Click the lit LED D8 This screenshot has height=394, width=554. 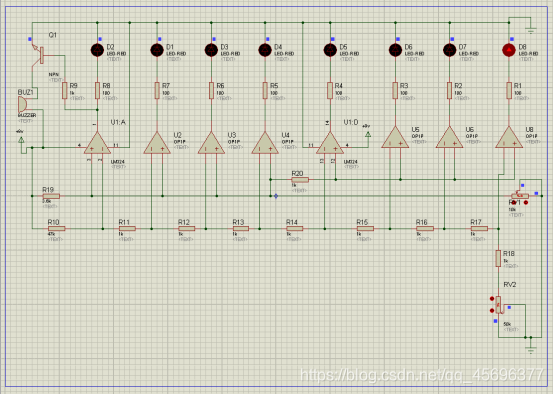pyautogui.click(x=509, y=50)
